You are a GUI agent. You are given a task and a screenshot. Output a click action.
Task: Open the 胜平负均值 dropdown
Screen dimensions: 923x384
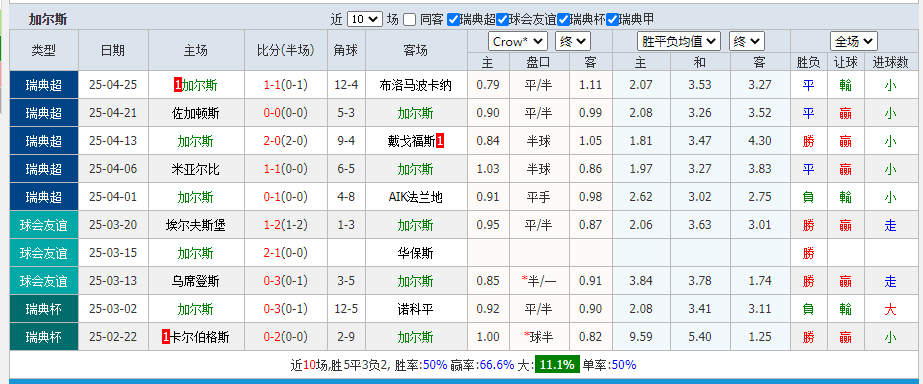679,41
